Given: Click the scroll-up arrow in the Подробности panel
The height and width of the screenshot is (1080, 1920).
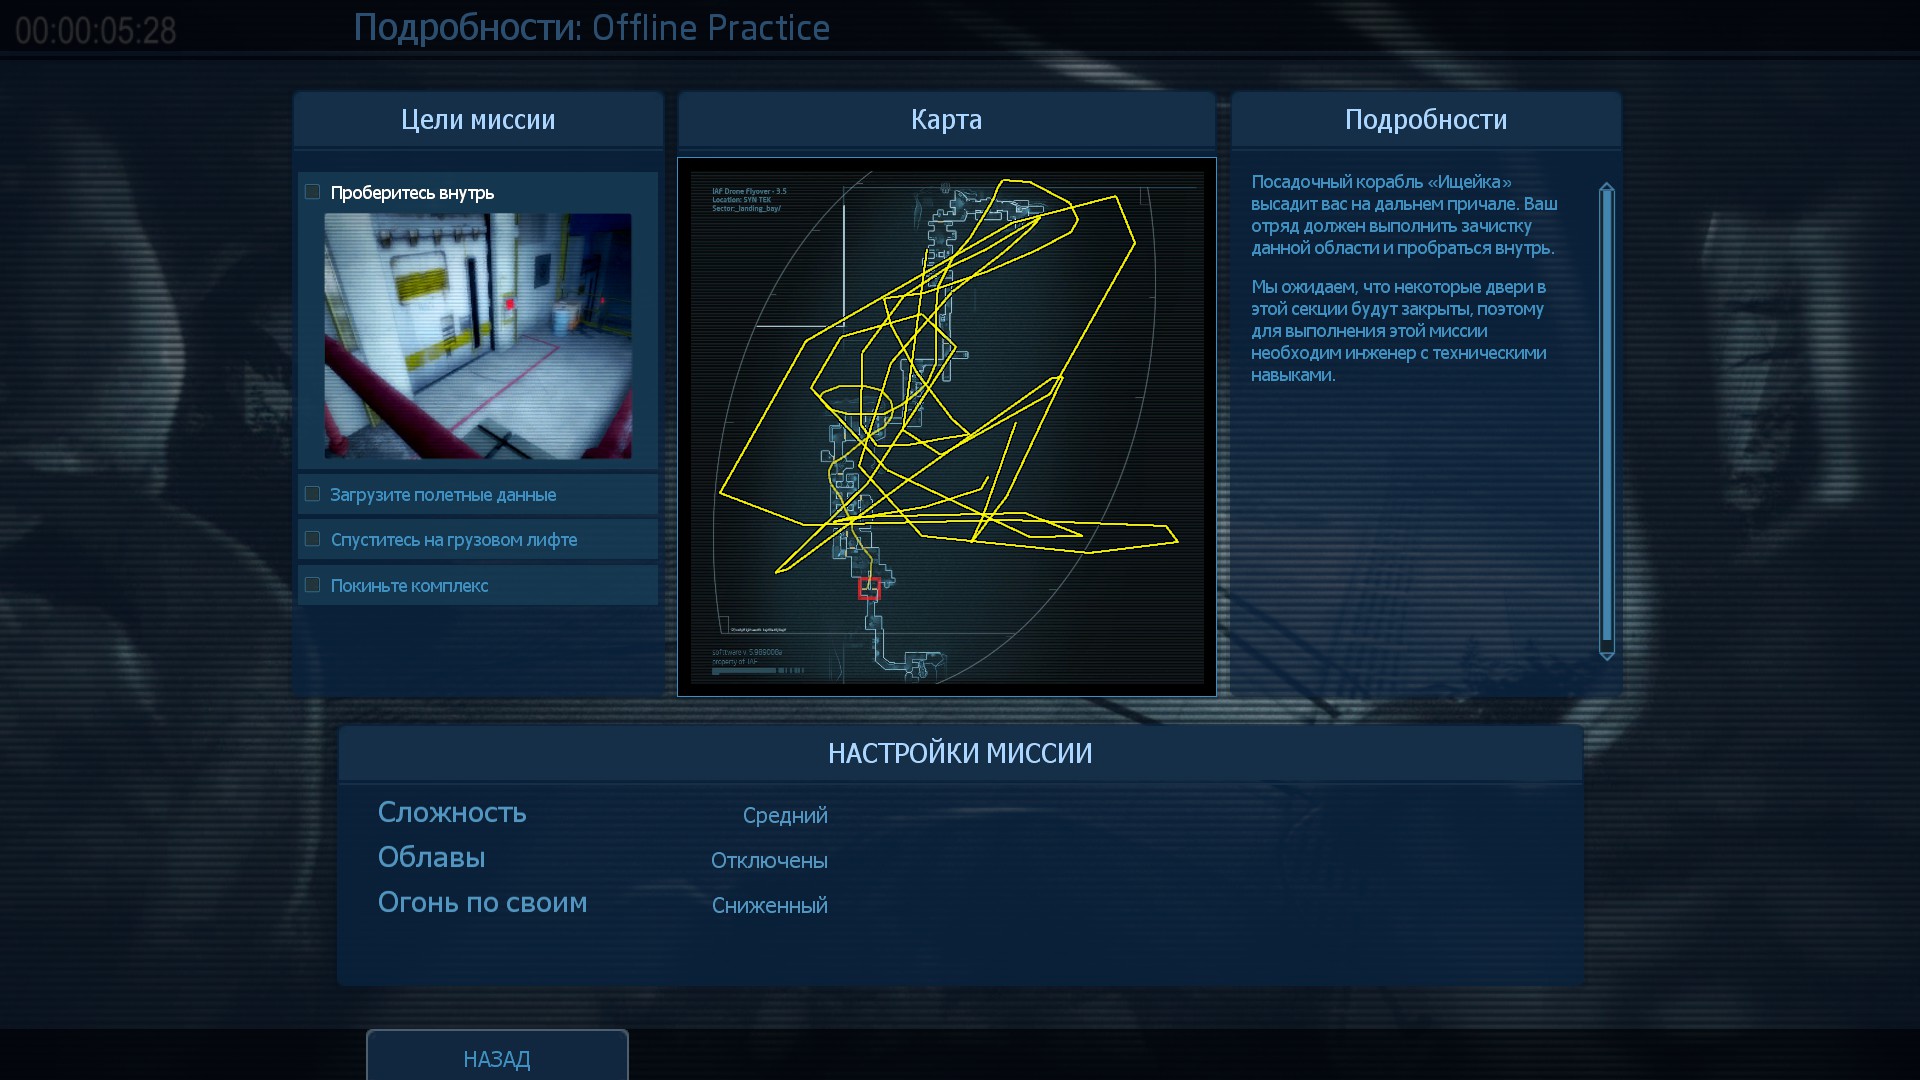Looking at the screenshot, I should pyautogui.click(x=1607, y=187).
